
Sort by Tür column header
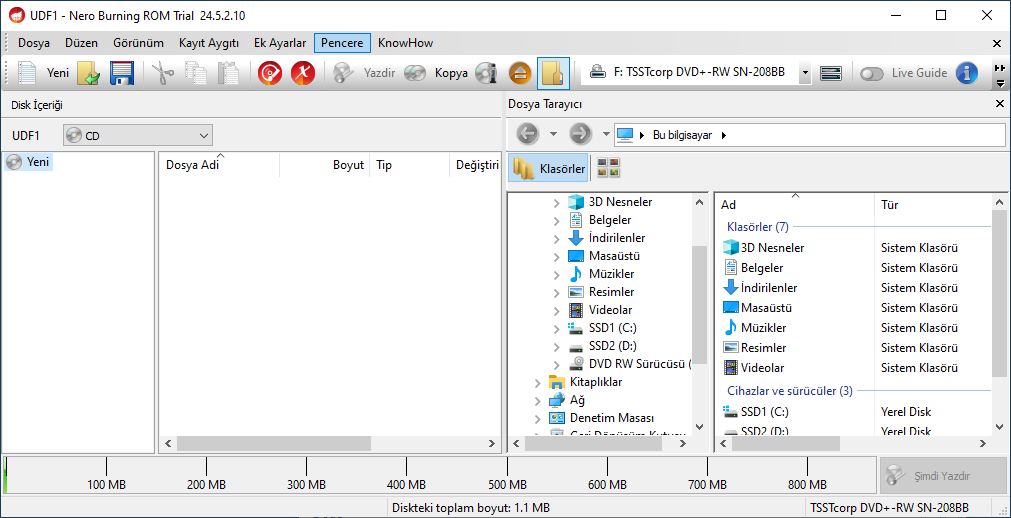(x=933, y=204)
